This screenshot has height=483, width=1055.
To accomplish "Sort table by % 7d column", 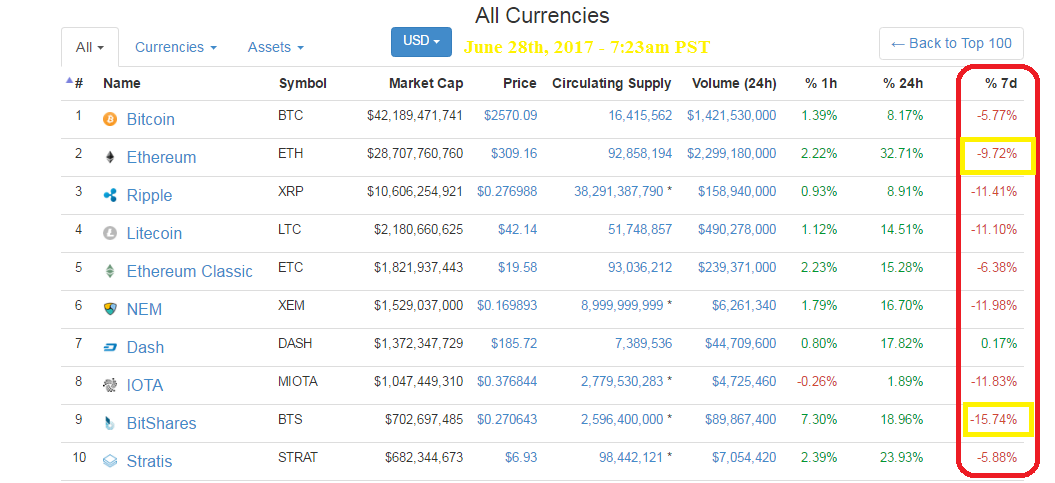I will pos(1000,83).
